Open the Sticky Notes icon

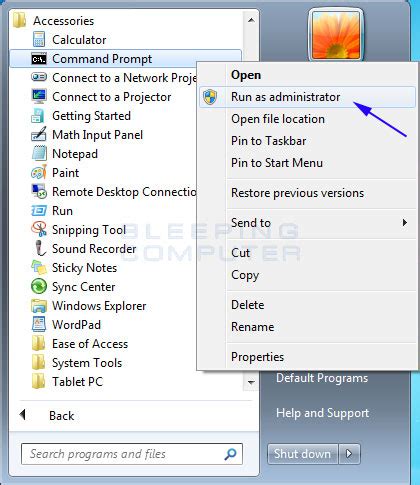(39, 268)
